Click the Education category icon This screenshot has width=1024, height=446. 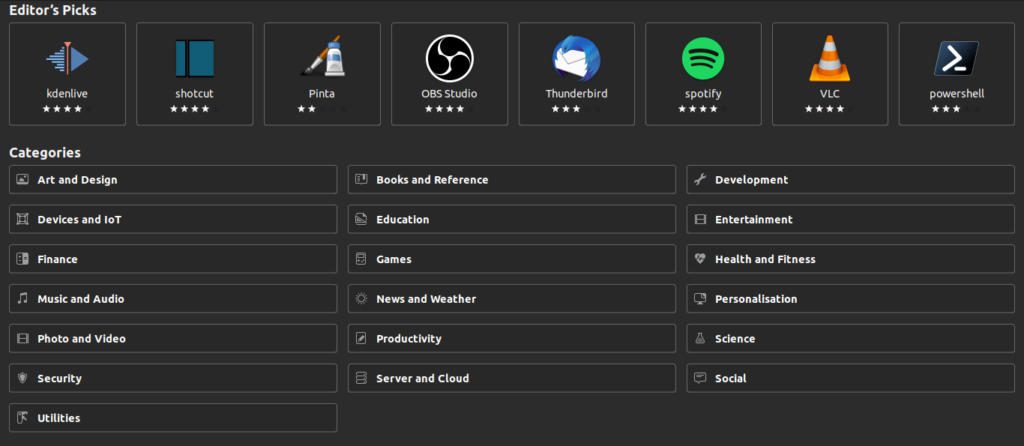click(x=361, y=219)
